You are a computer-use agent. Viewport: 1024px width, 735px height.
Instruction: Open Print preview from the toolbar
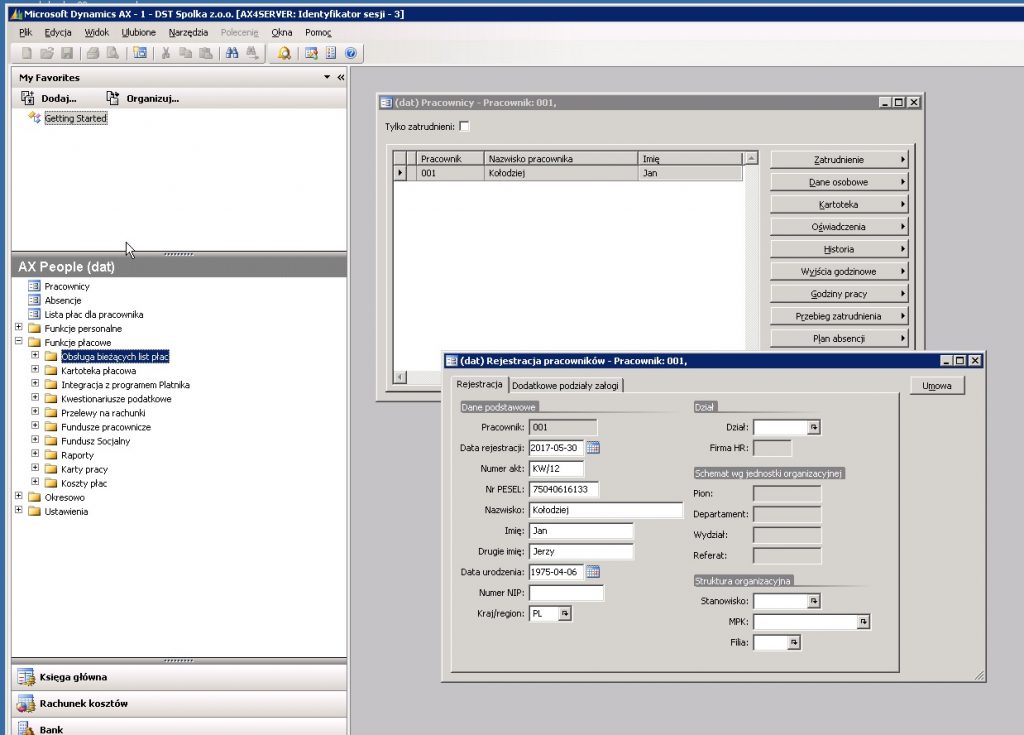click(x=113, y=53)
